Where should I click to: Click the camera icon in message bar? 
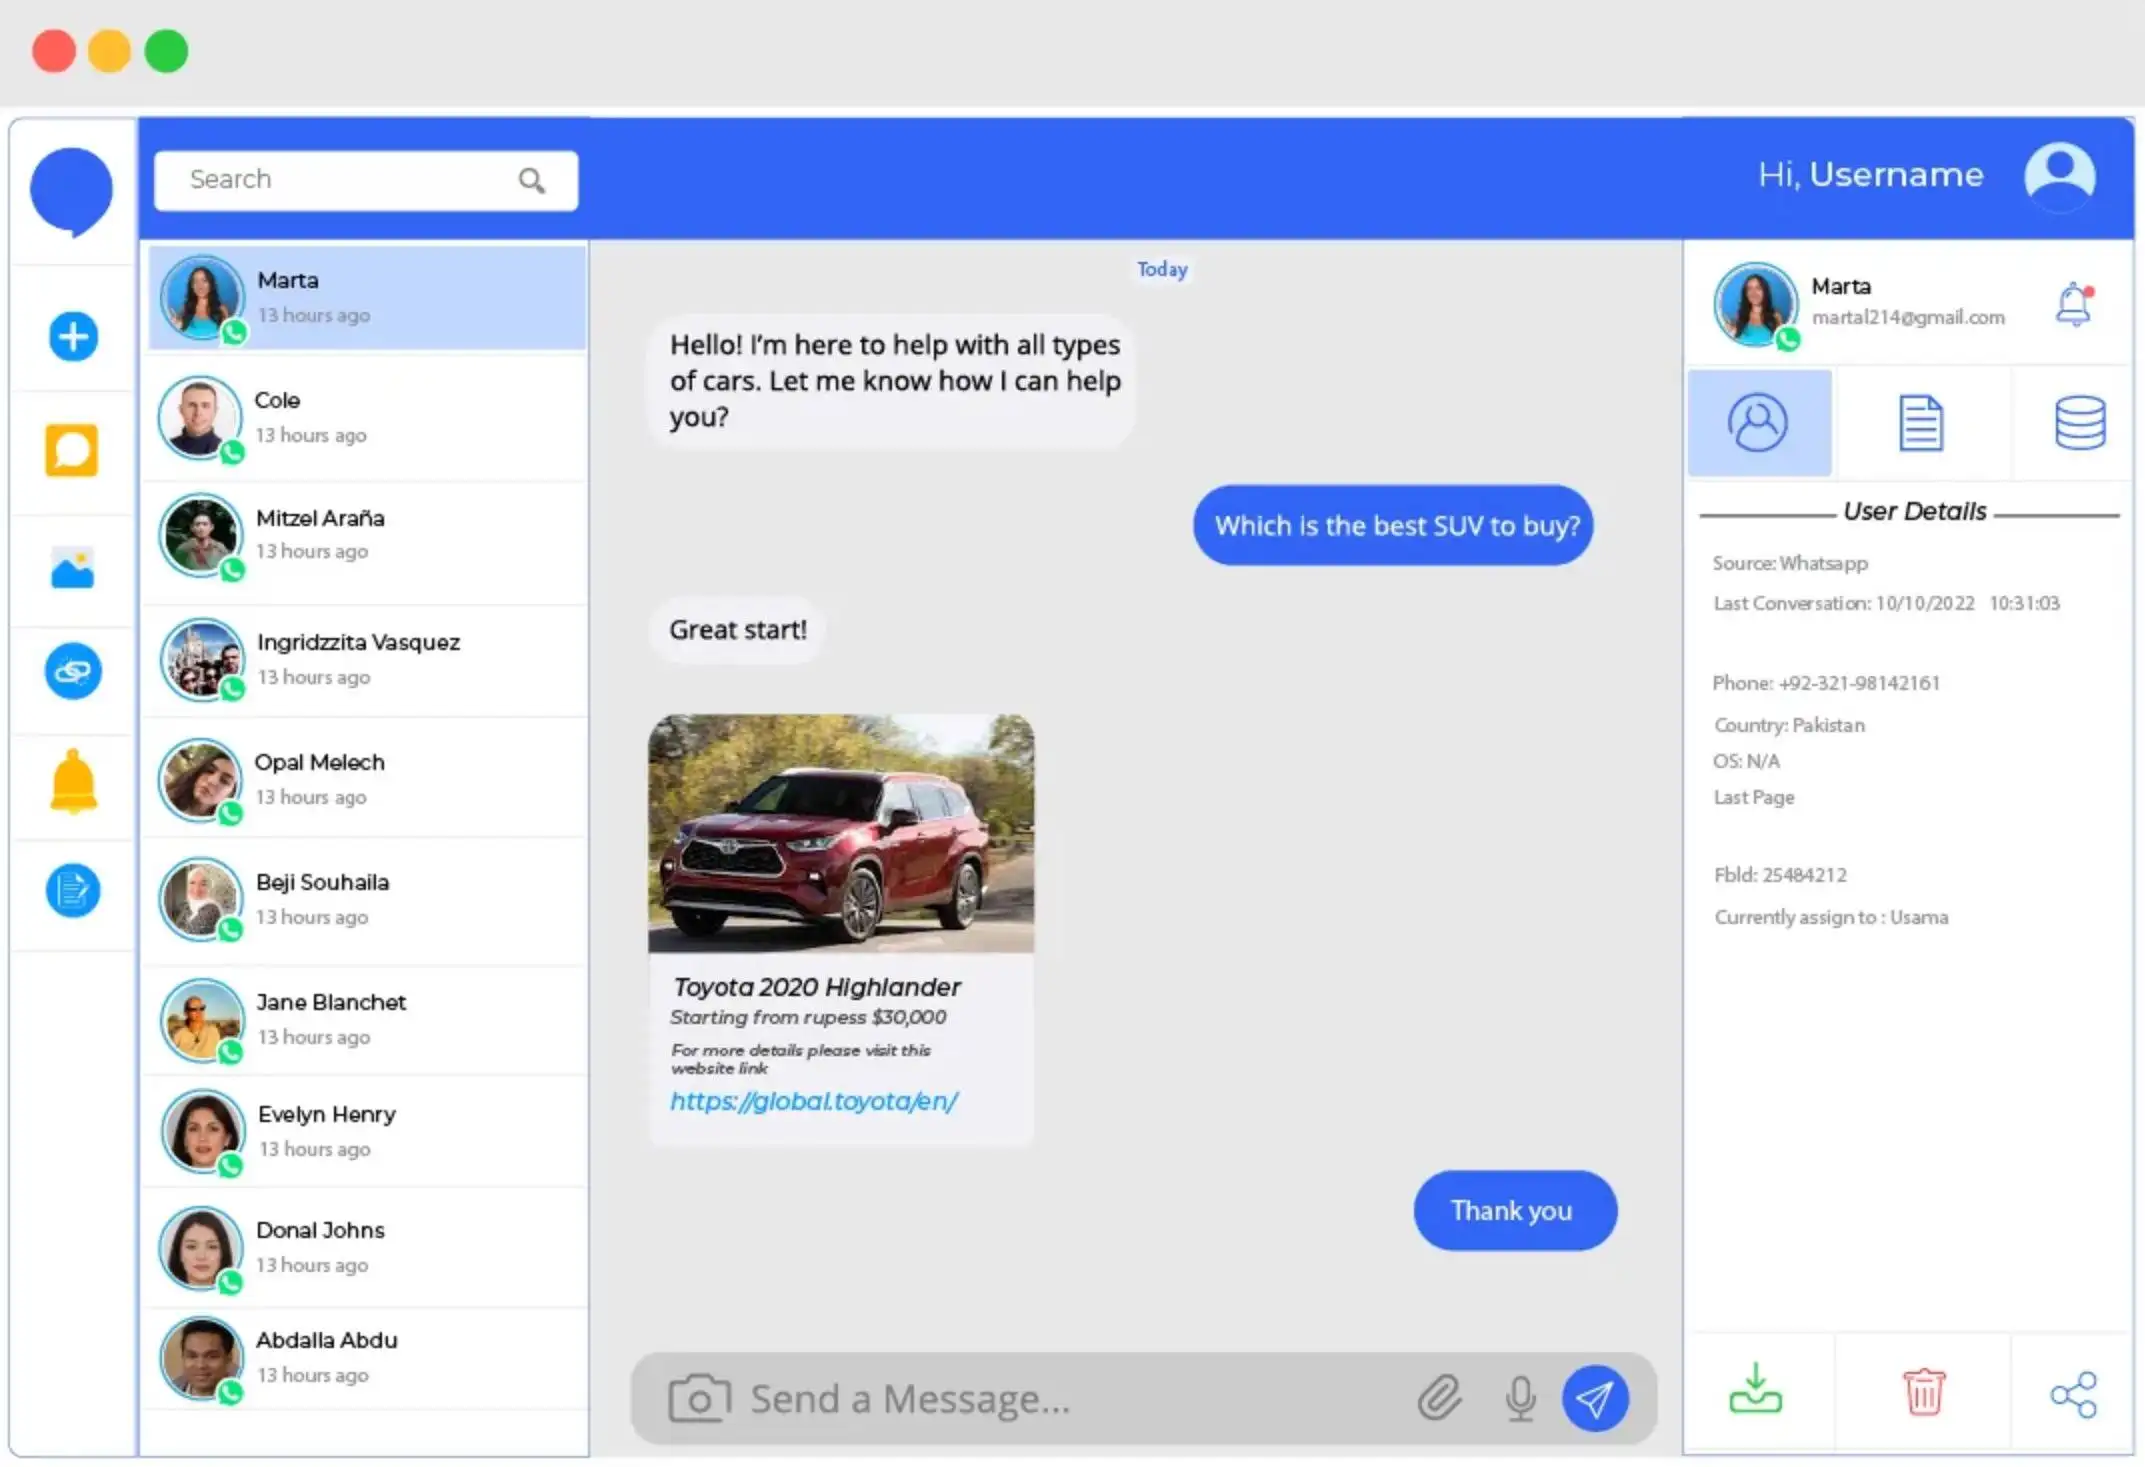point(700,1398)
